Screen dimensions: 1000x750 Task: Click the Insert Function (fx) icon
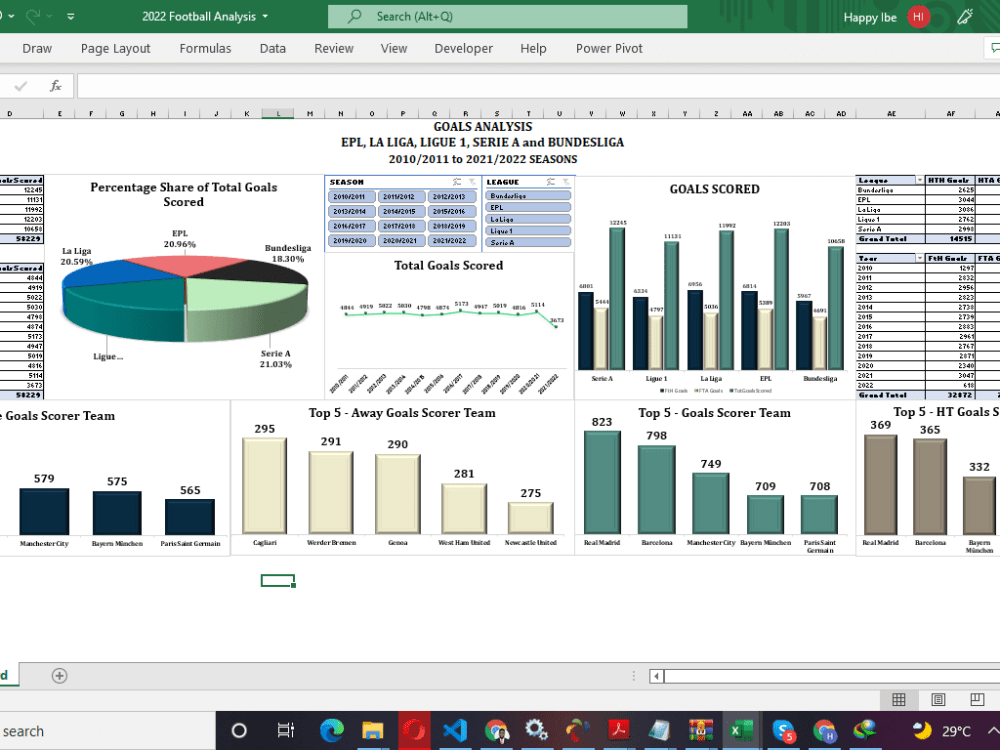55,85
